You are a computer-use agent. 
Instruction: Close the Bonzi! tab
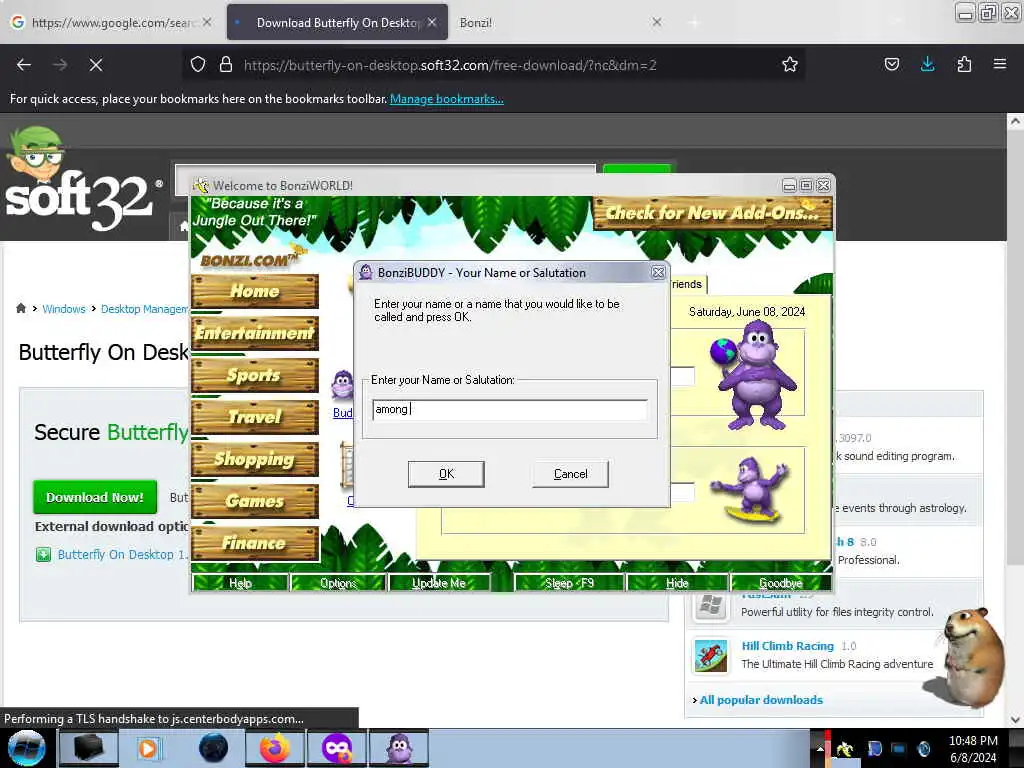(x=657, y=22)
